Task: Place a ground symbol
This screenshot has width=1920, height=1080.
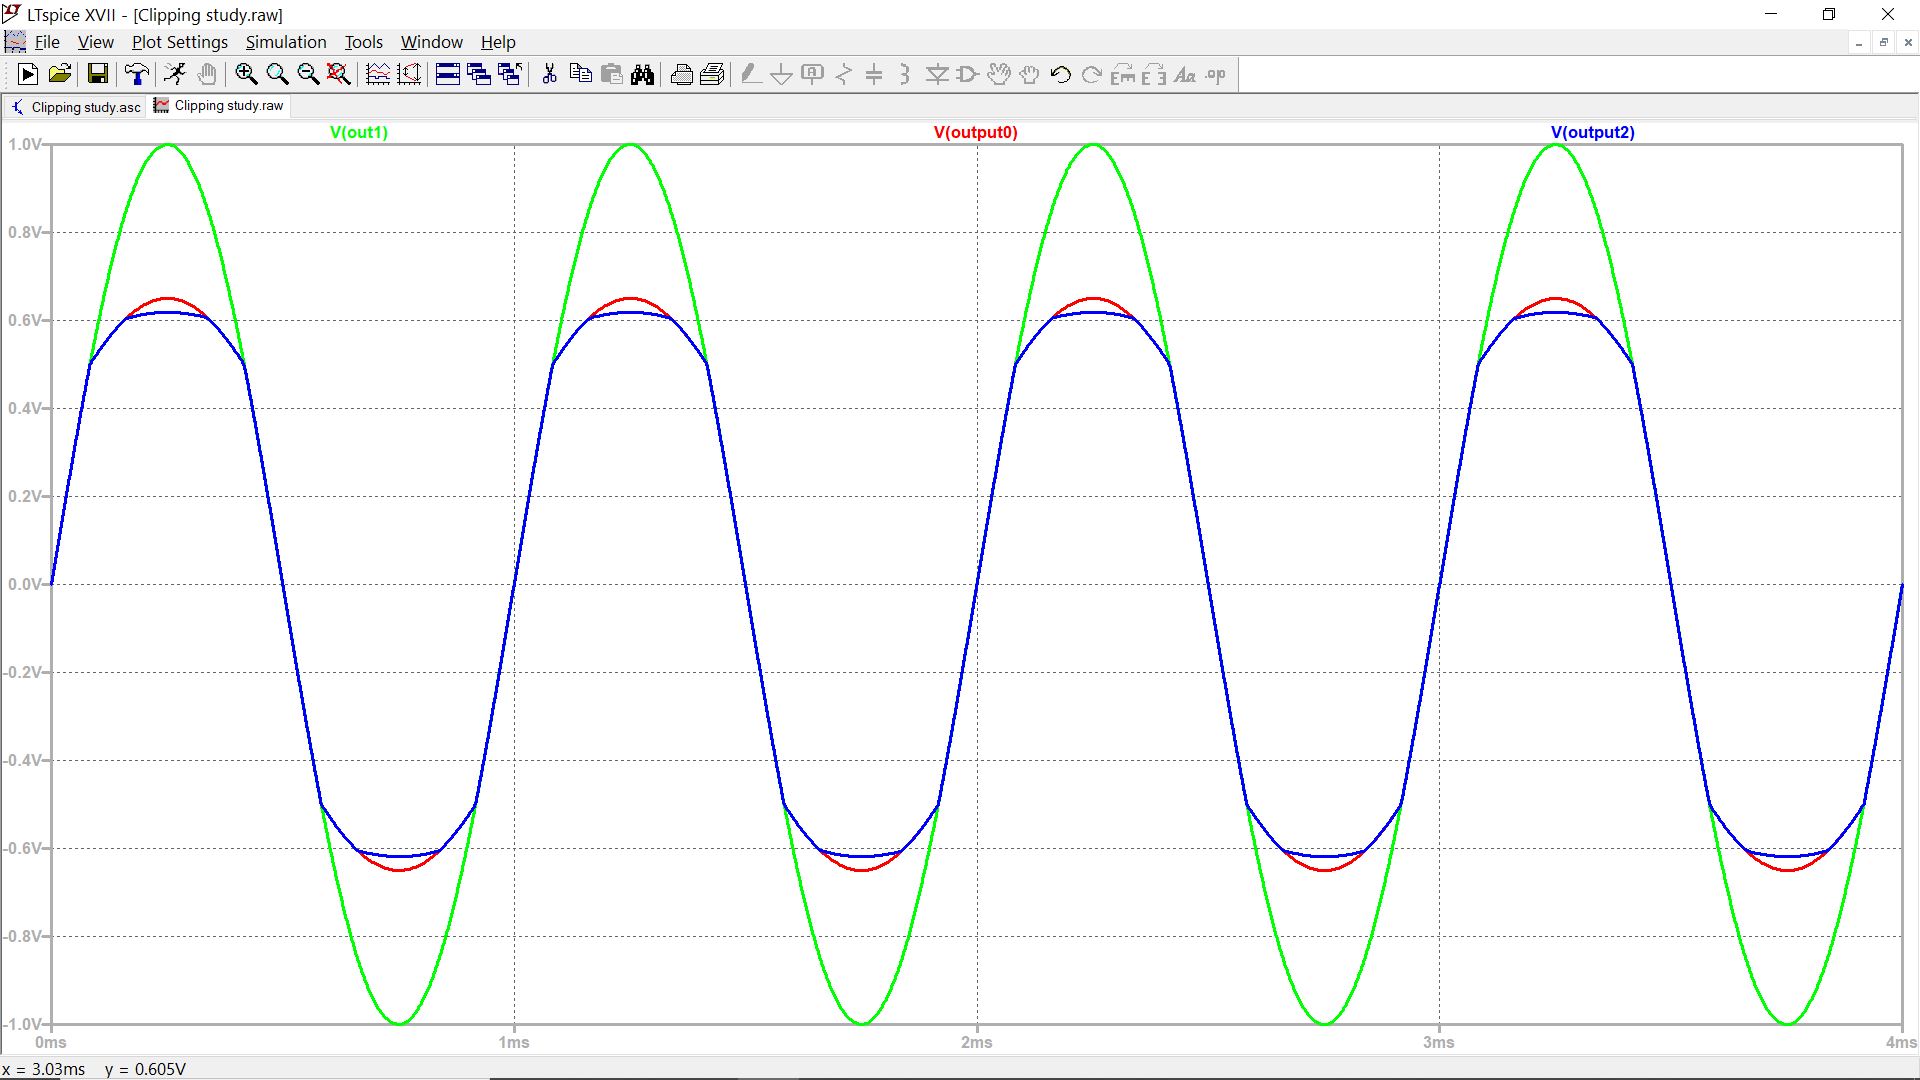Action: point(781,73)
